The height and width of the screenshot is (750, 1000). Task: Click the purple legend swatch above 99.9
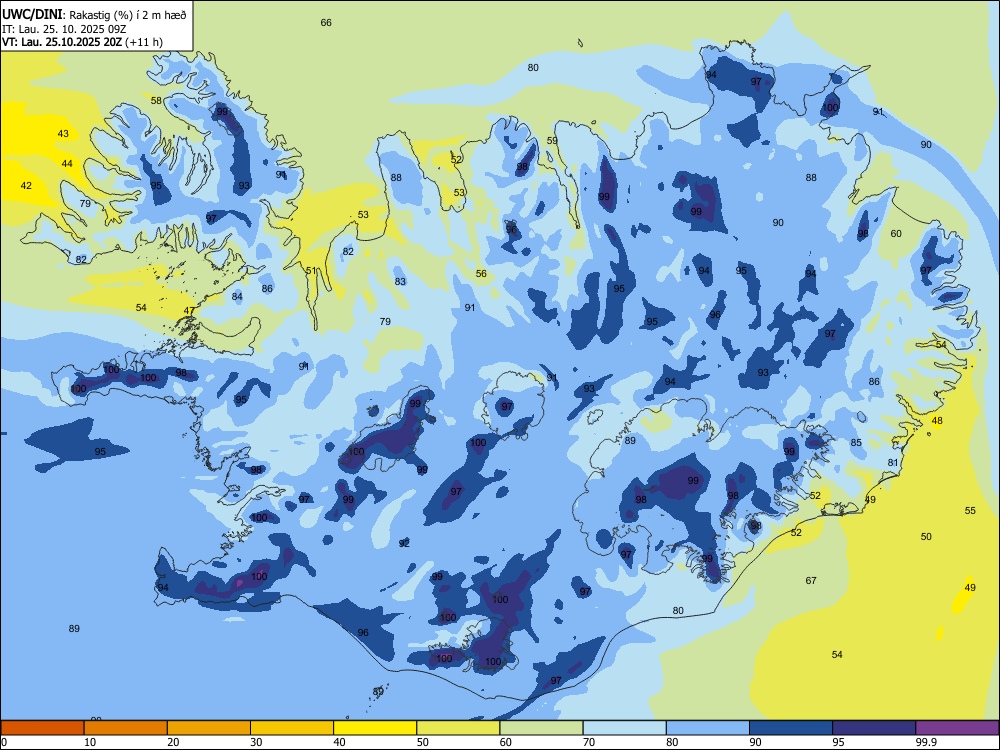point(957,728)
